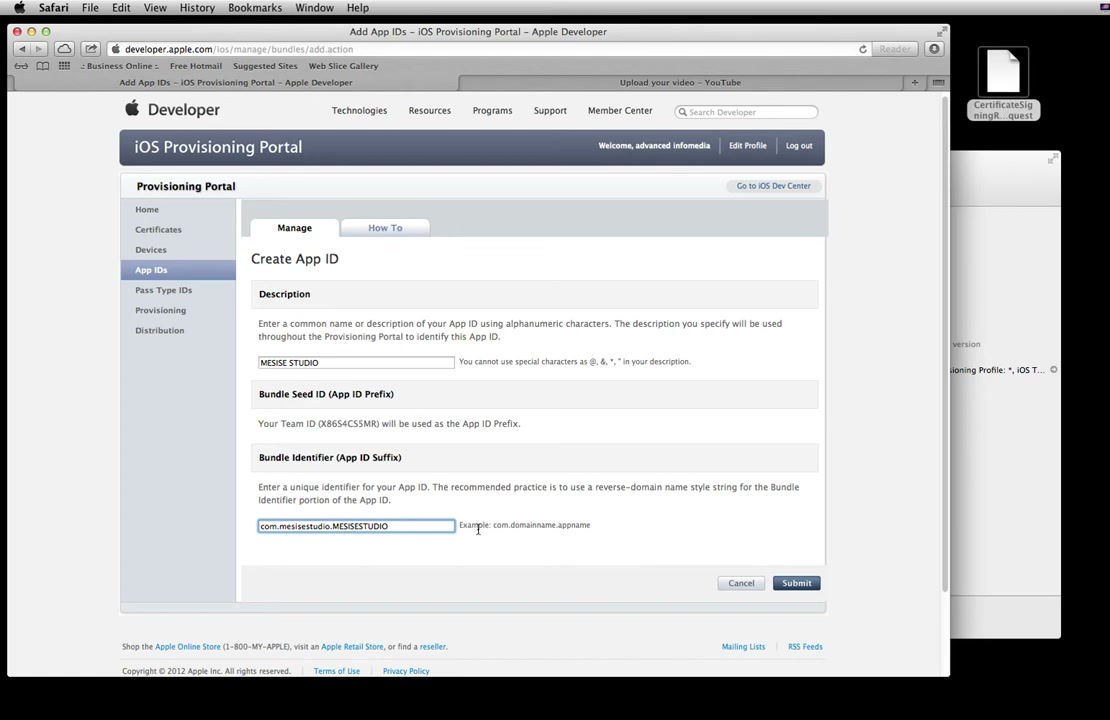Screen dimensions: 1110x720
Task: Open Member Center link
Action: [x=620, y=111]
